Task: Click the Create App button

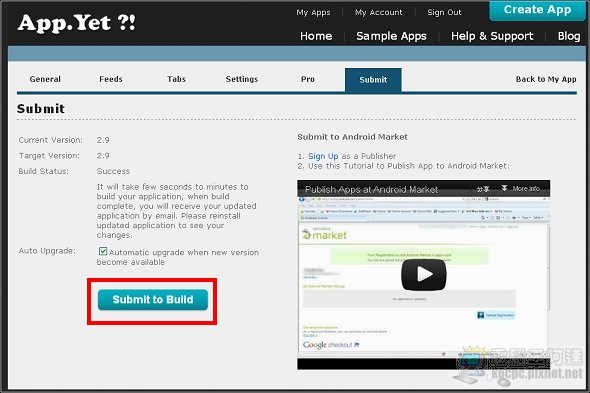Action: click(x=537, y=10)
